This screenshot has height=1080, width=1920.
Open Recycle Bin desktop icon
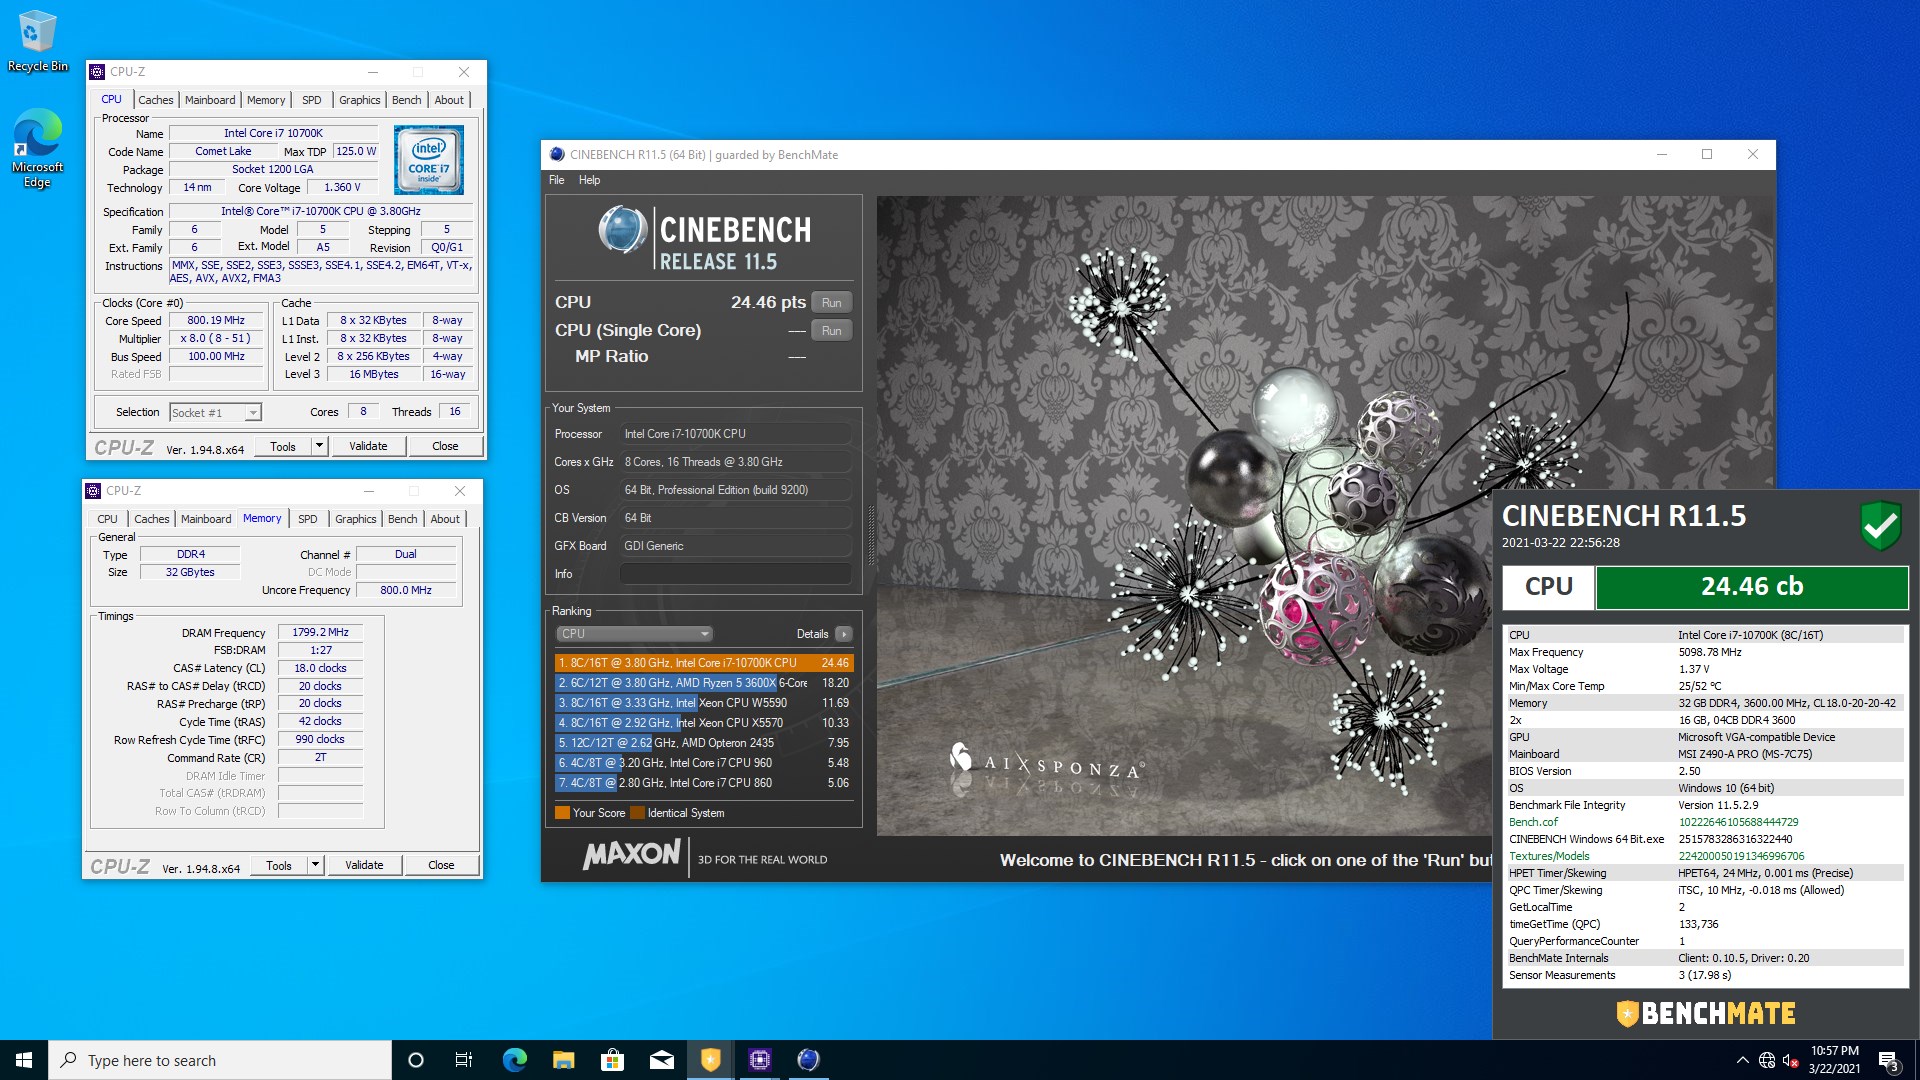[x=37, y=41]
